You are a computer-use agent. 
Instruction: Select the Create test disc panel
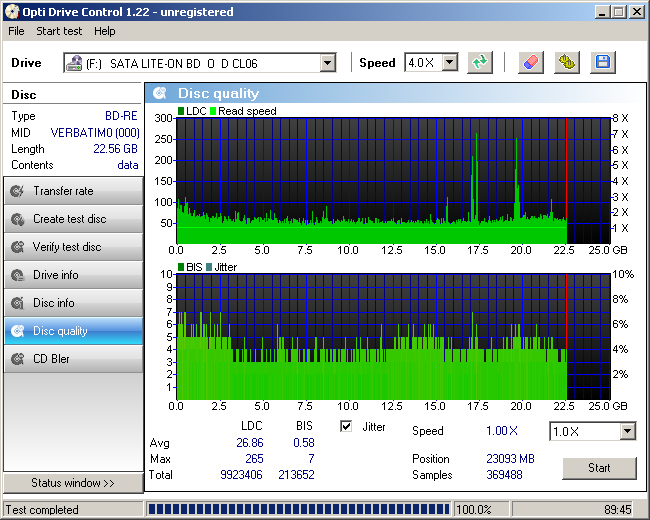pyautogui.click(x=73, y=219)
